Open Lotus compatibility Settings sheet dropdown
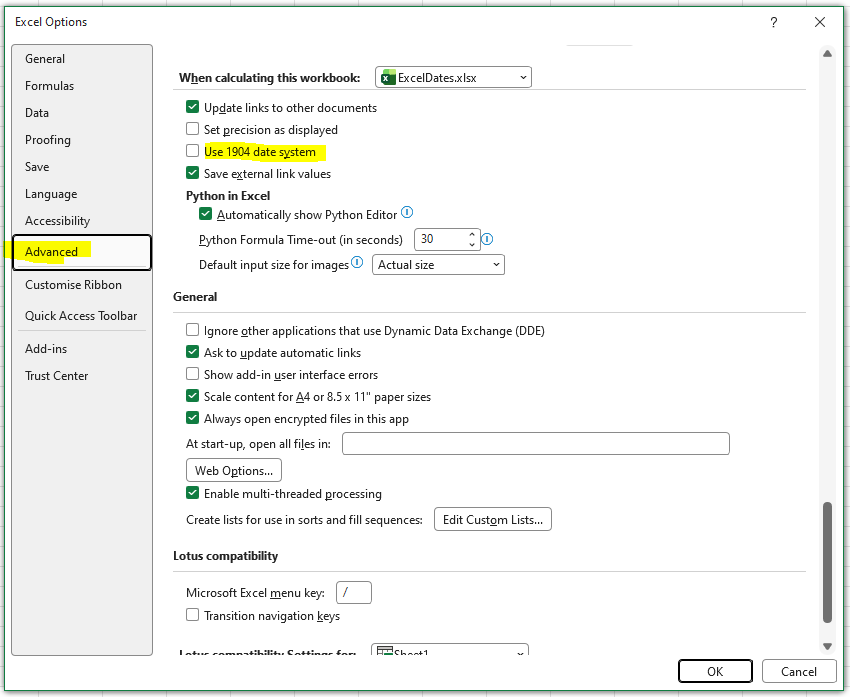Viewport: 850px width, 697px height. pyautogui.click(x=450, y=650)
